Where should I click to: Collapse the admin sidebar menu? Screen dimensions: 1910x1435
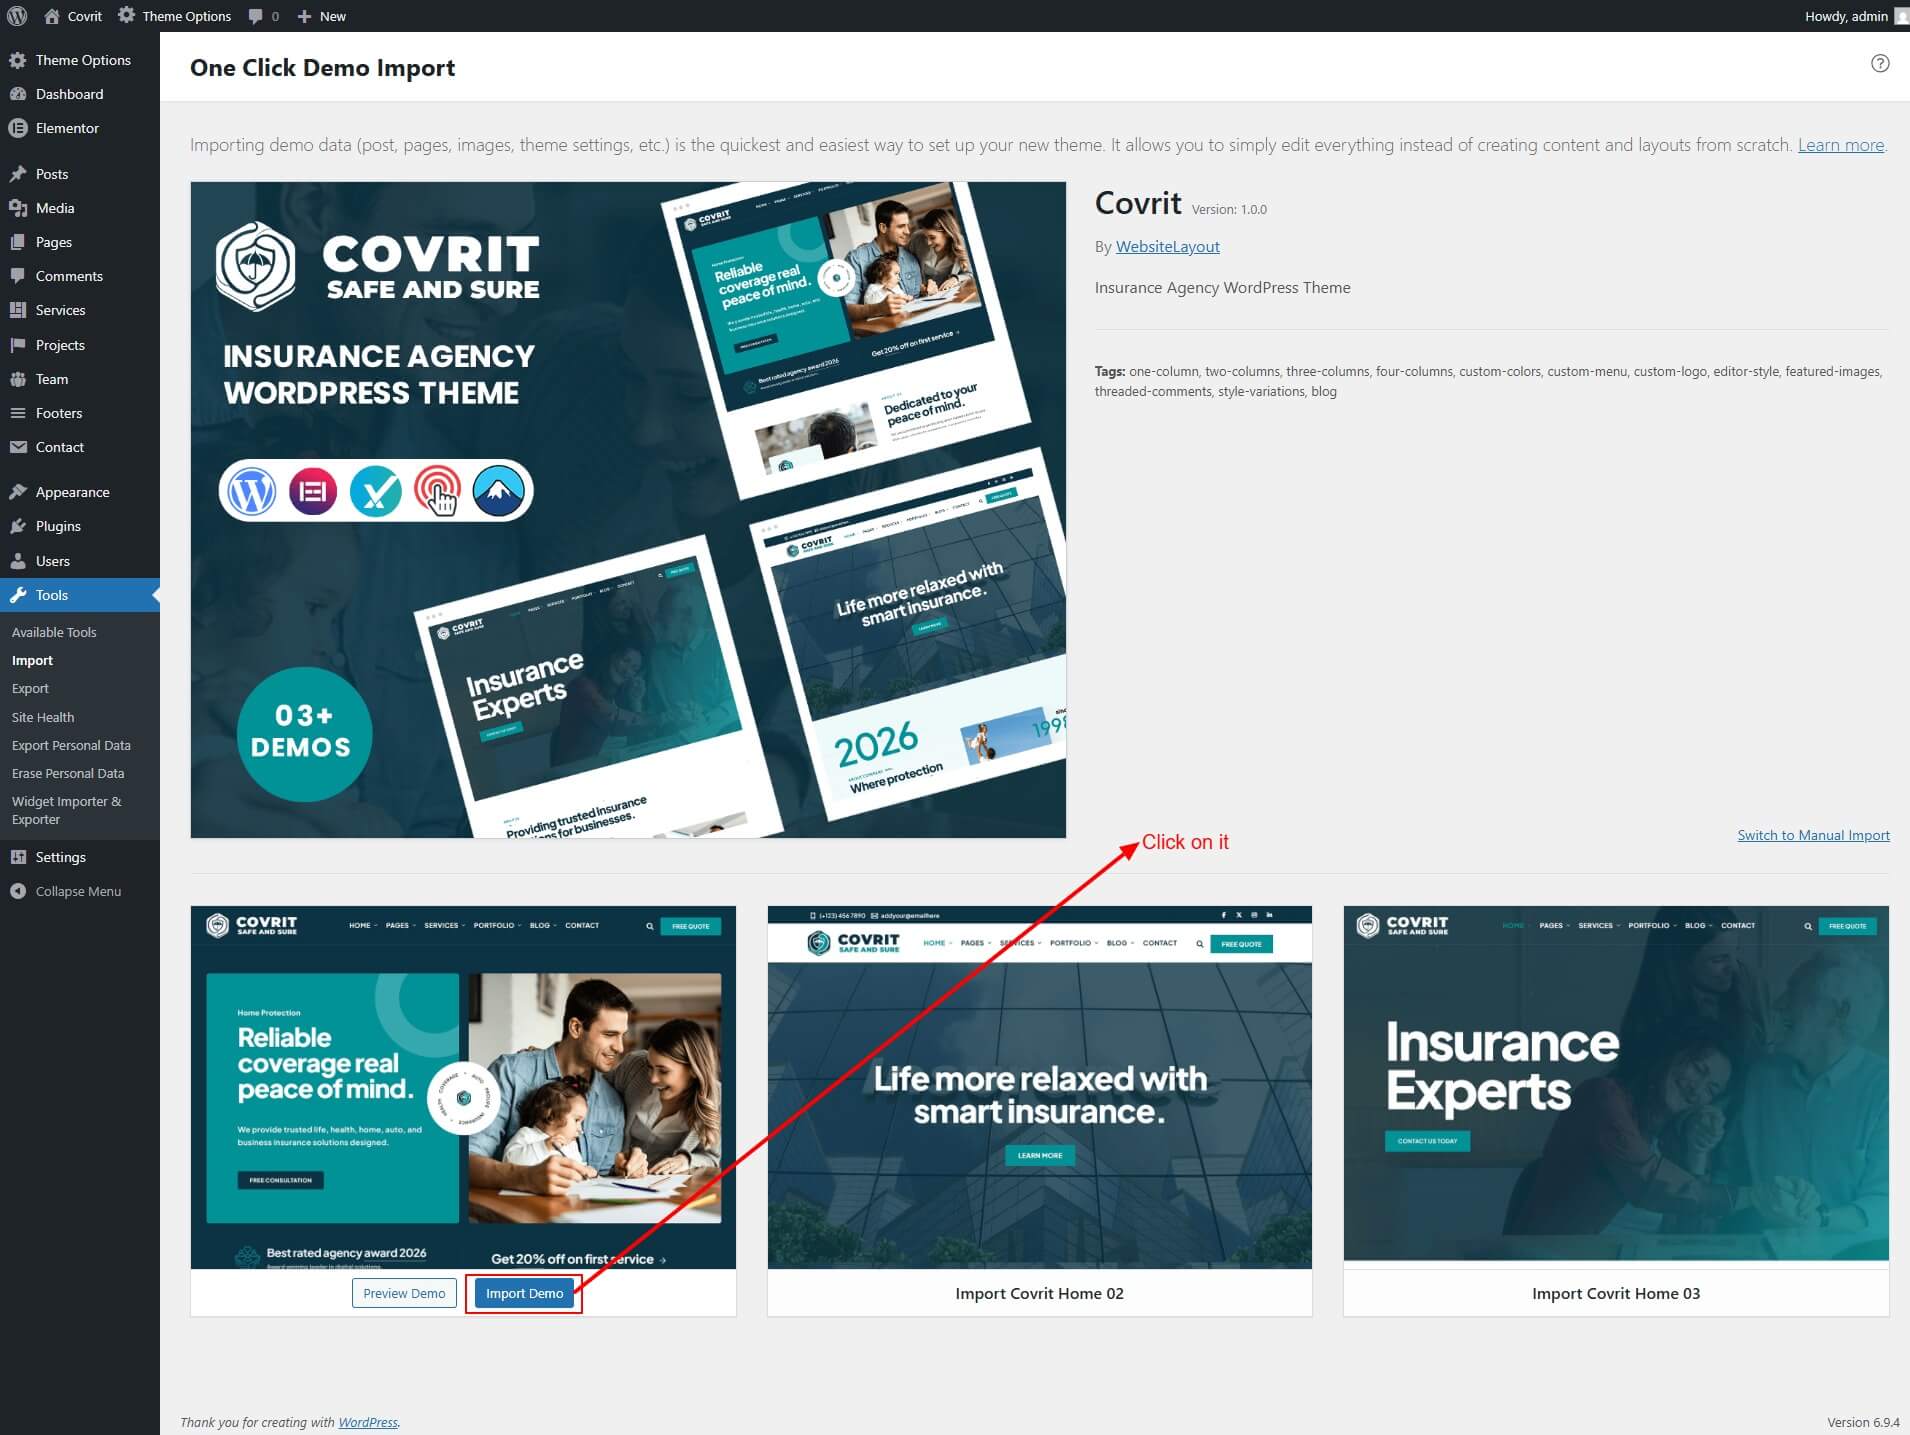coord(66,891)
